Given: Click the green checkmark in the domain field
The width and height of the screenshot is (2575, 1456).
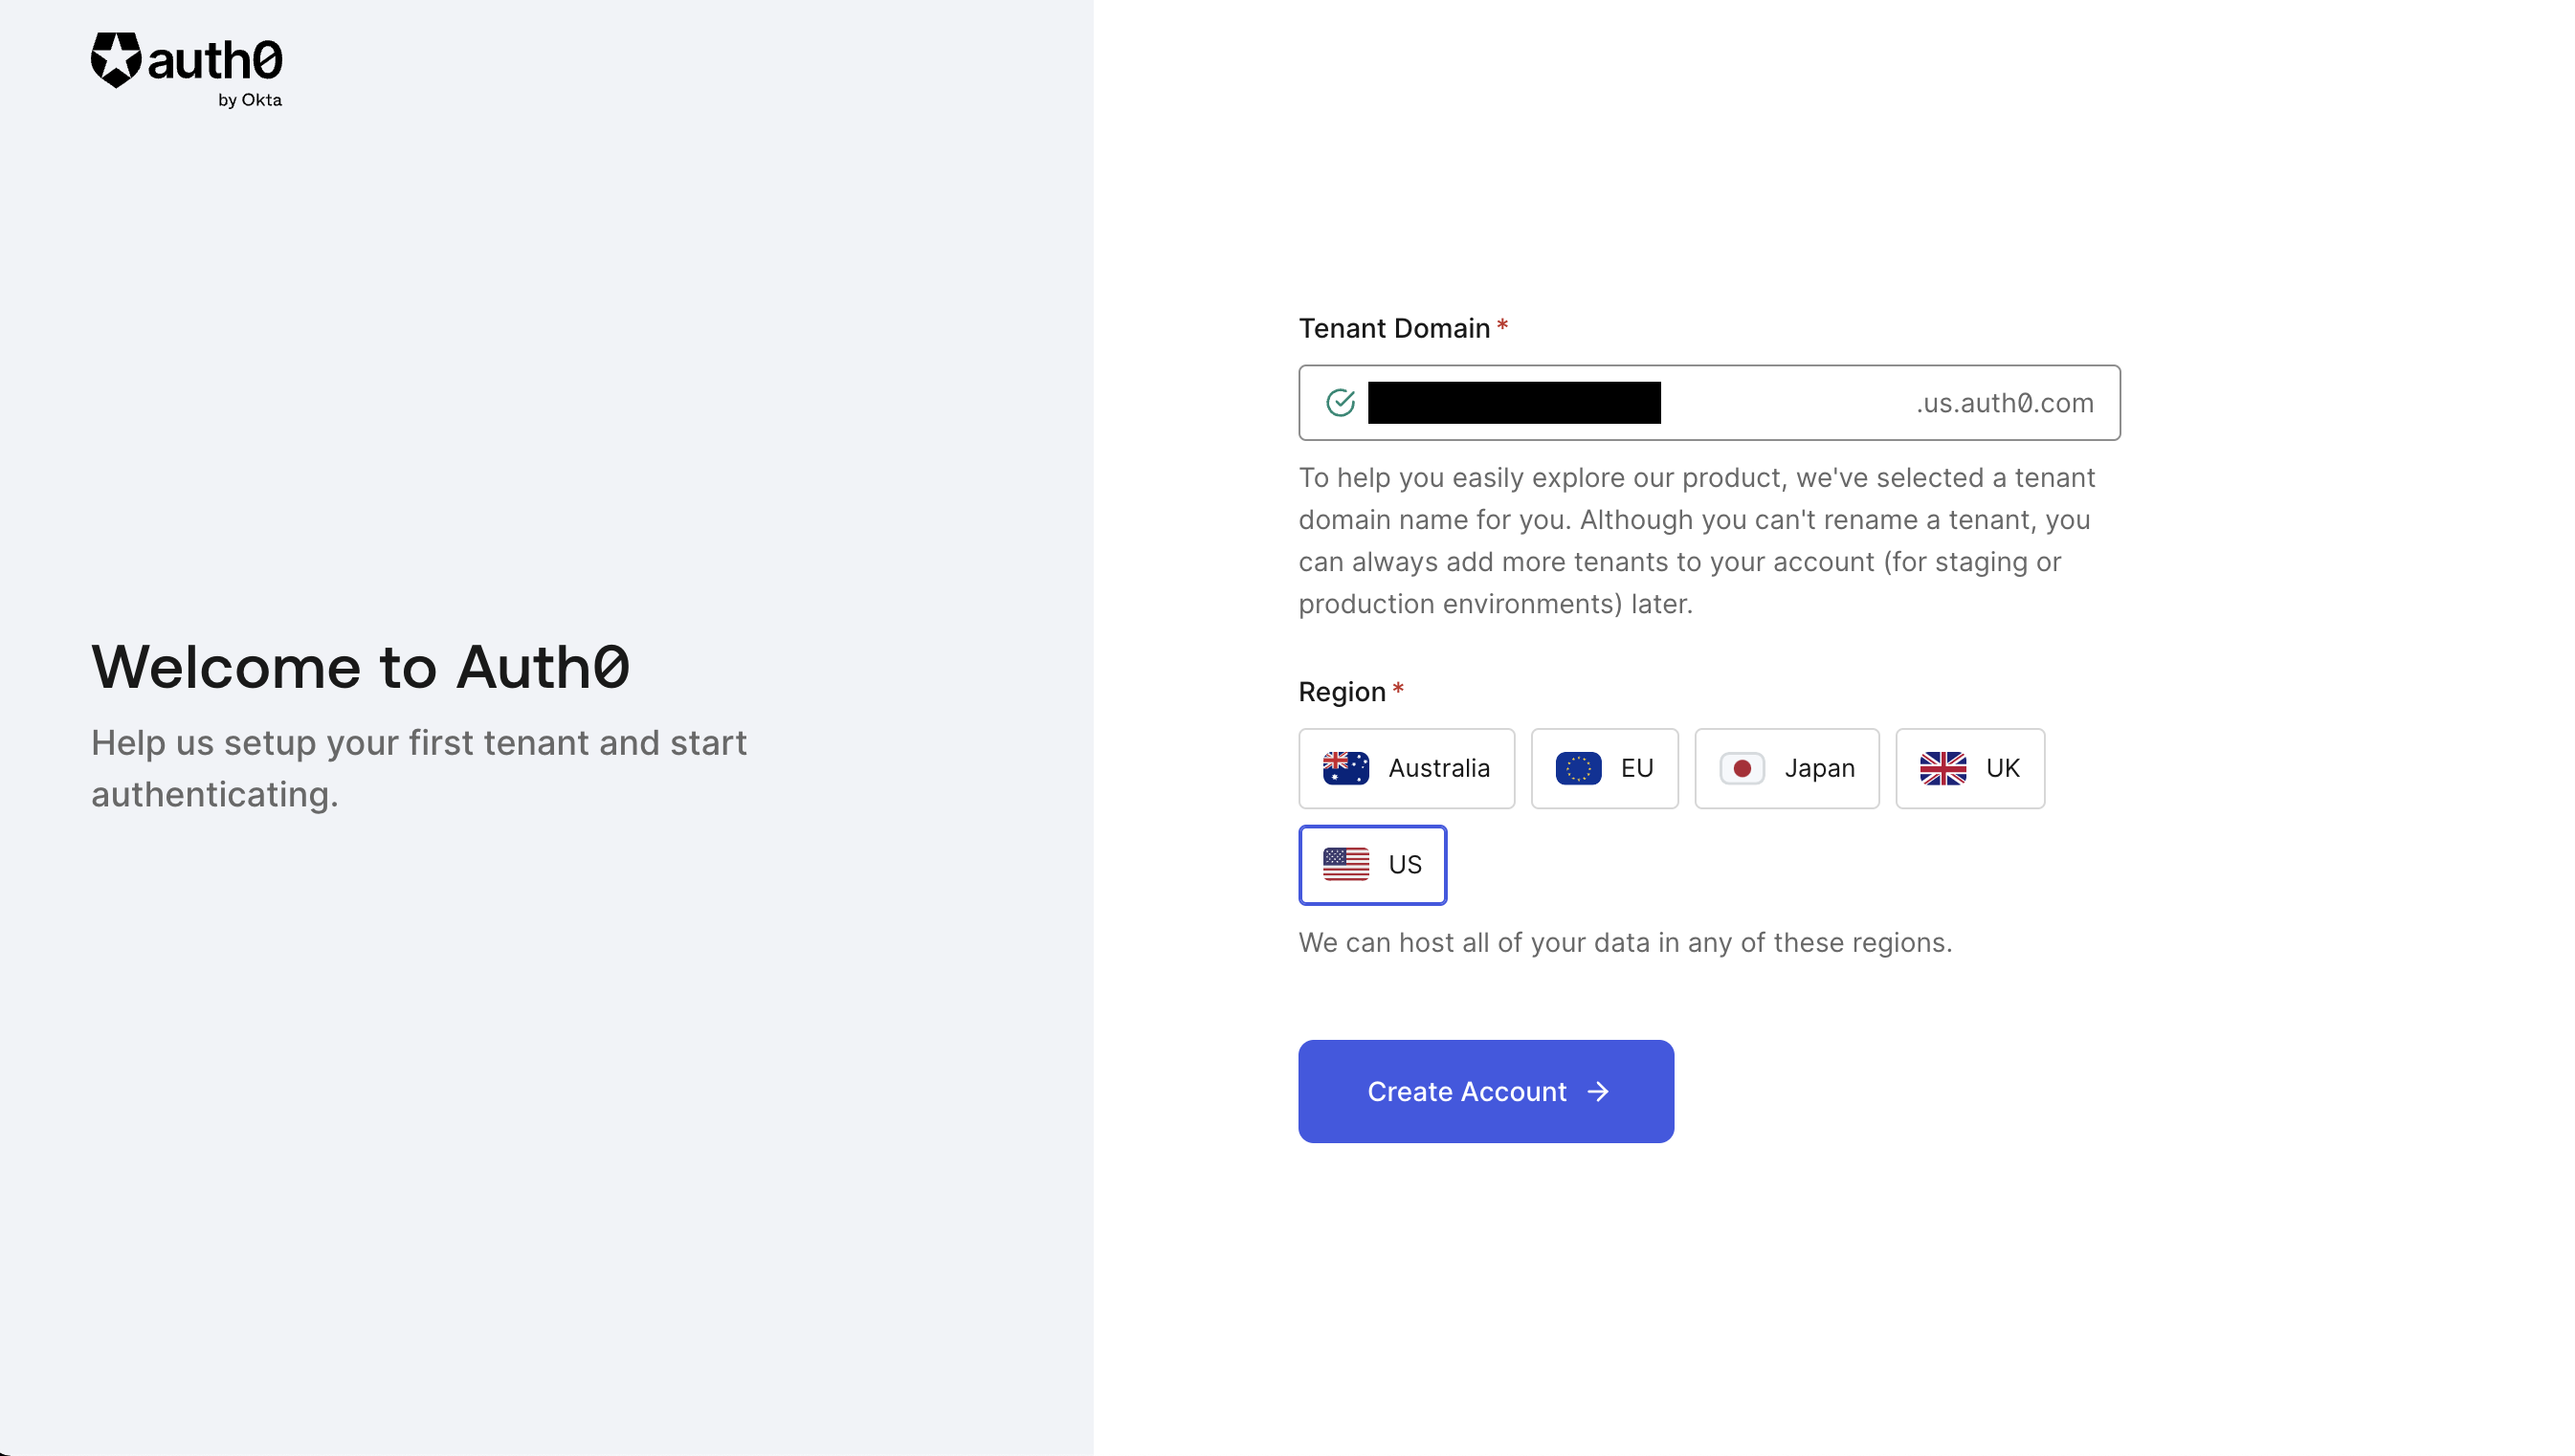Looking at the screenshot, I should [1340, 402].
